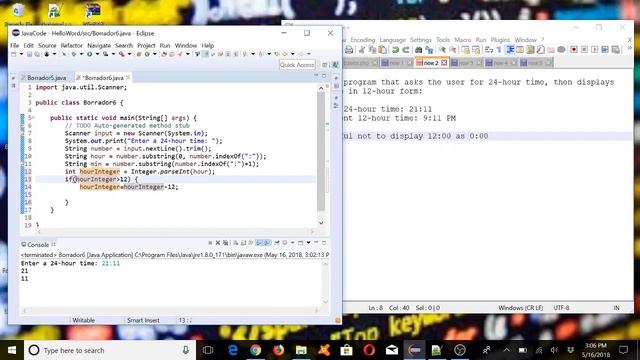Click the Playback macro icon in Notepad++
The height and width of the screenshot is (360, 640).
[x=595, y=50]
